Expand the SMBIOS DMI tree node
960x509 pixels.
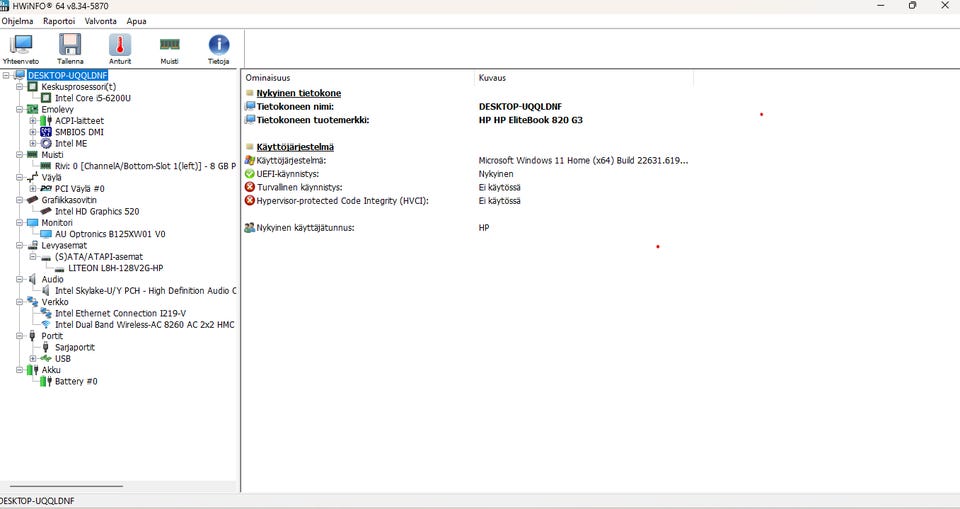tap(33, 132)
